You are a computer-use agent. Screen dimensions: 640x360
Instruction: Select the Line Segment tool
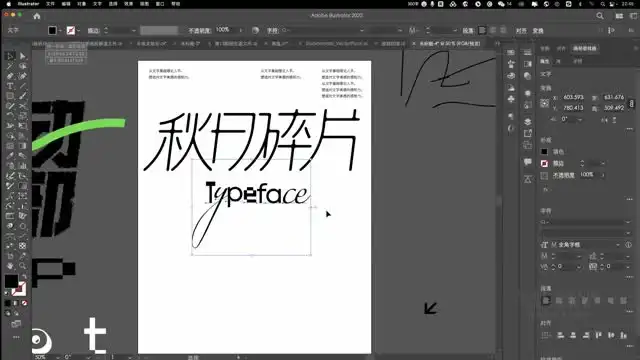(22, 86)
